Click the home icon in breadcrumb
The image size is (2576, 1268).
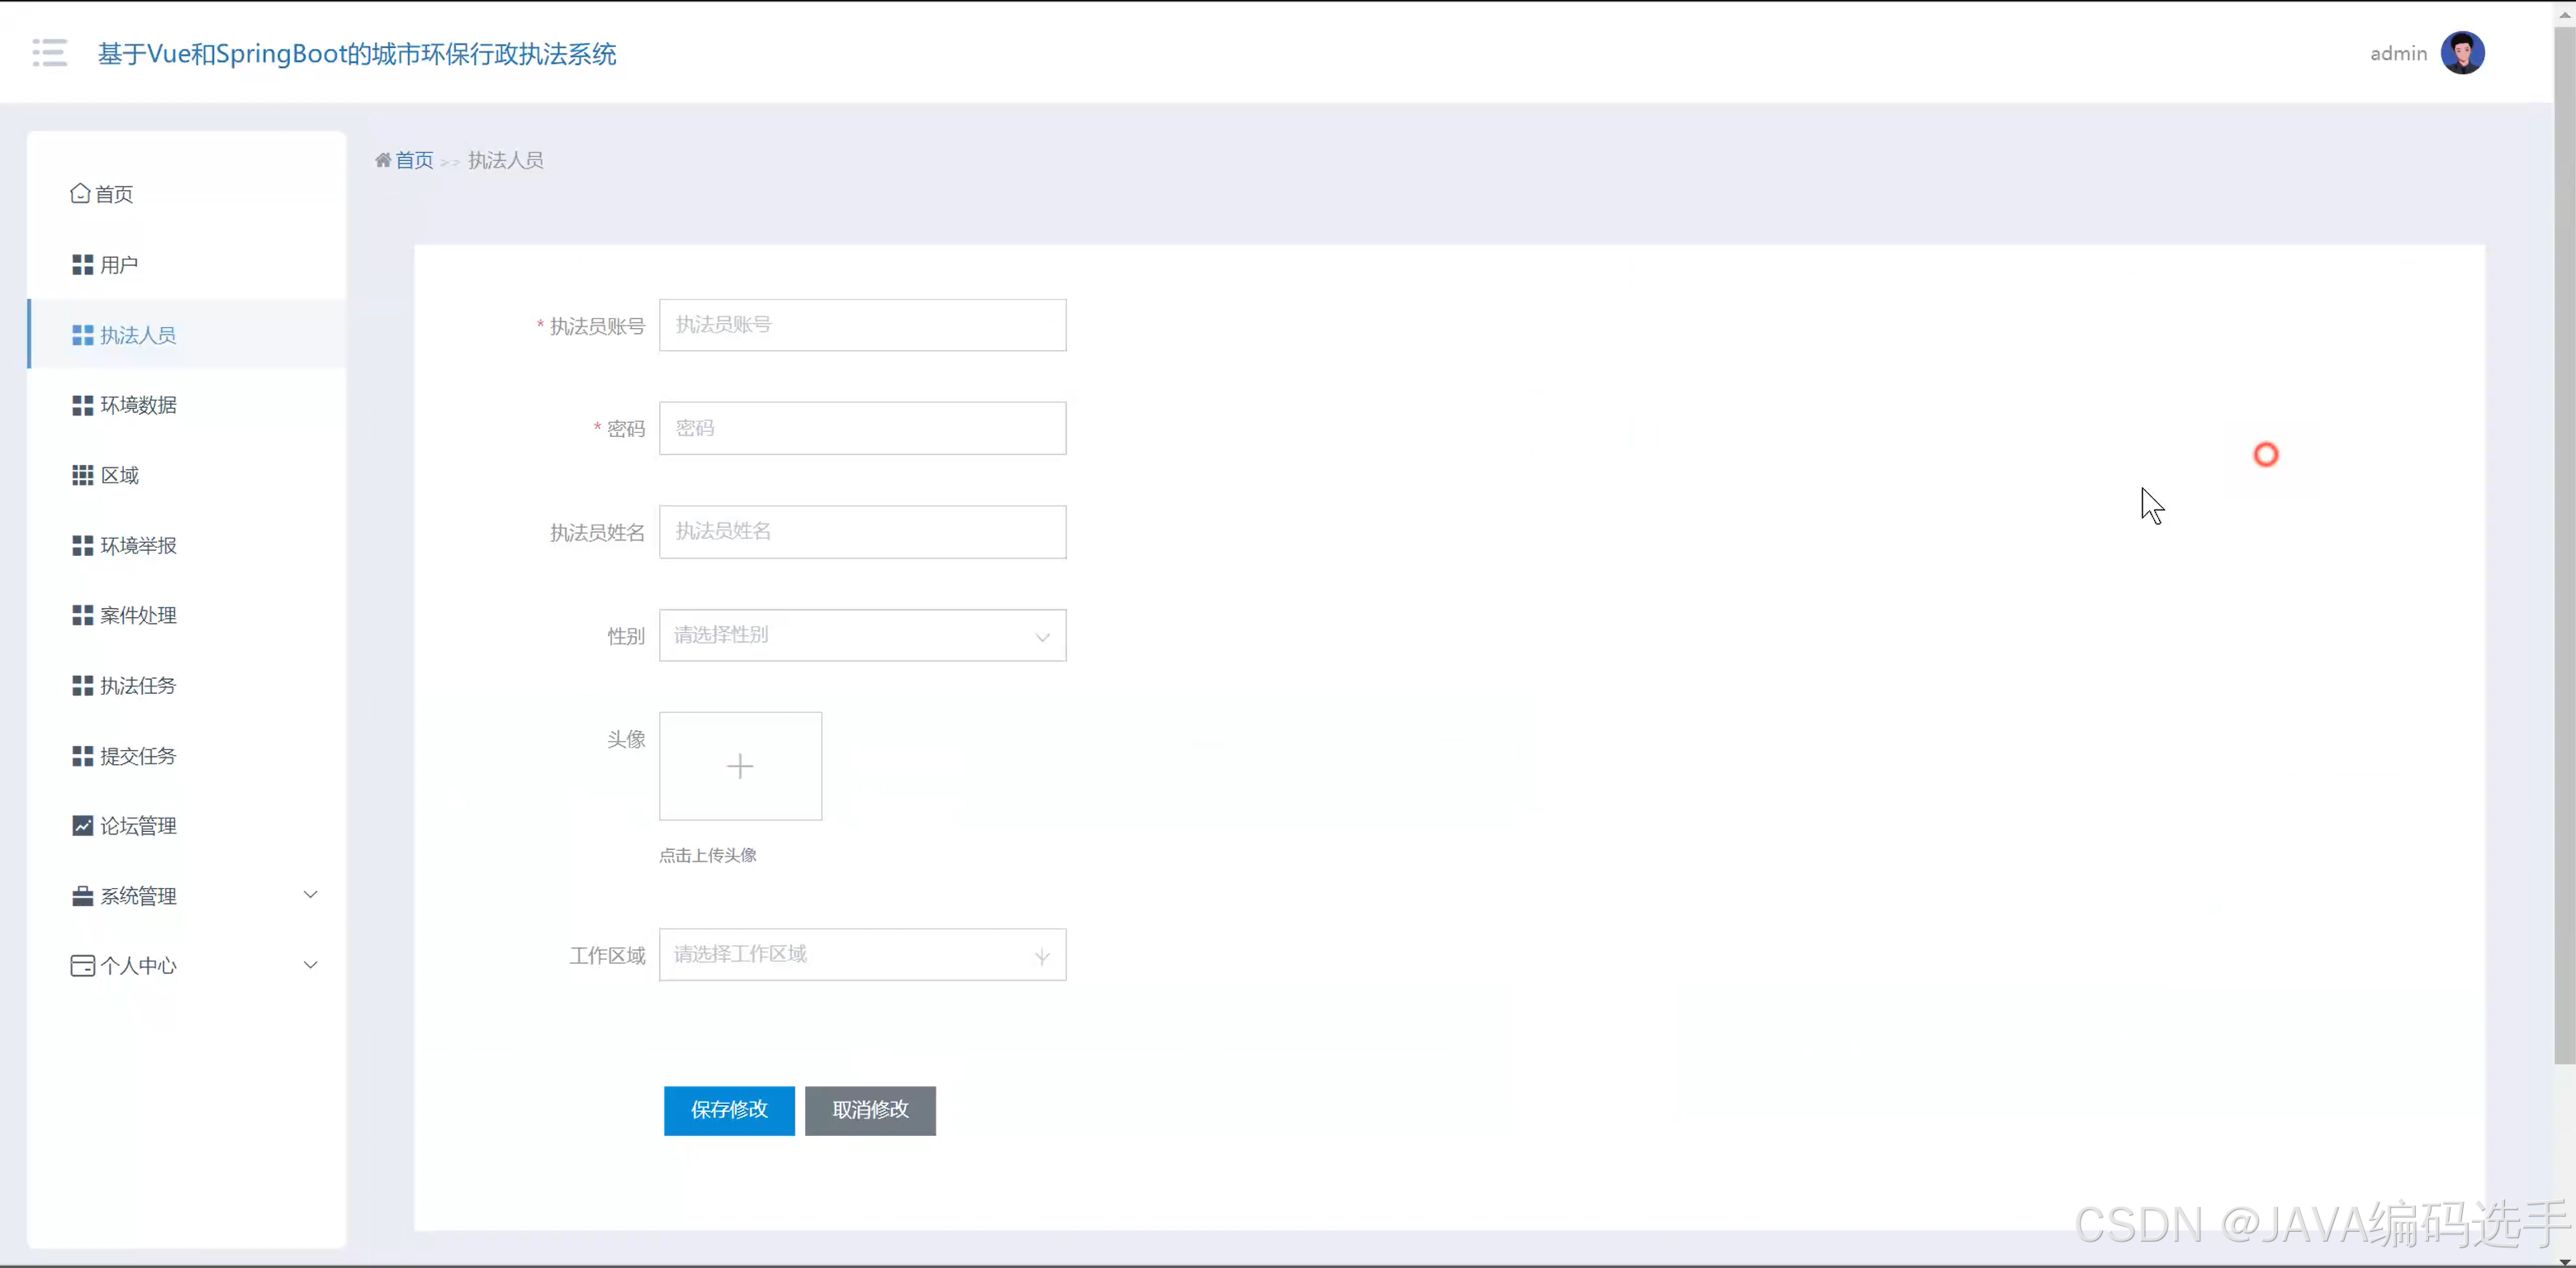tap(382, 160)
